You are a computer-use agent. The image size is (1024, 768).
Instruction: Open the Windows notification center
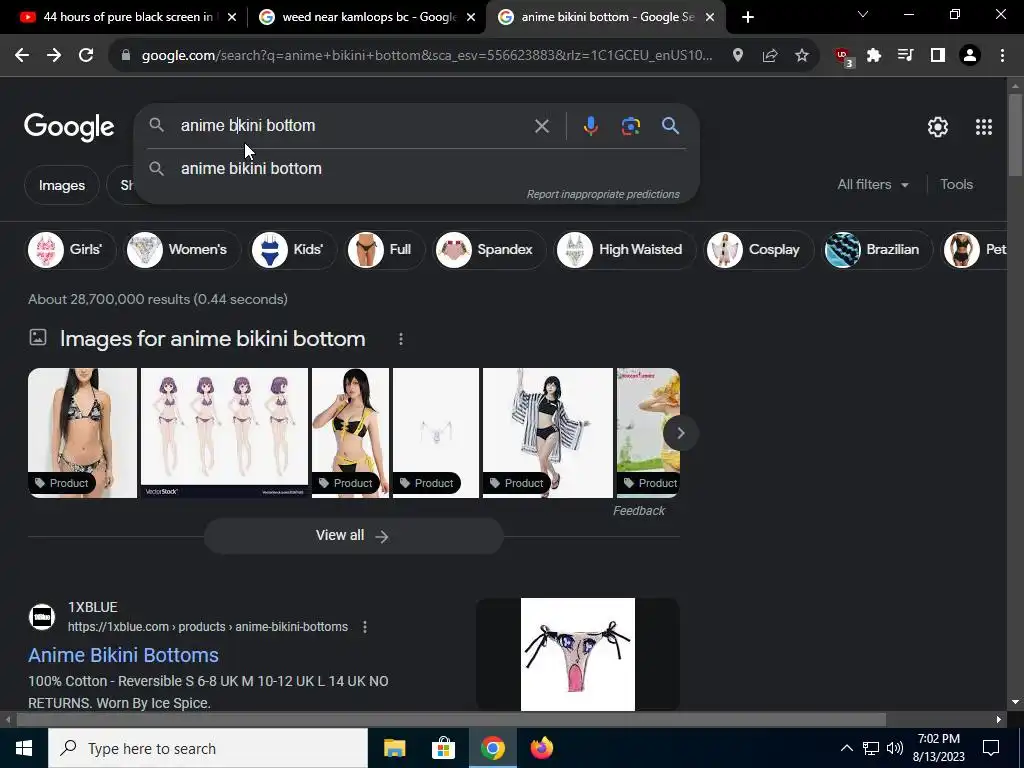coord(991,748)
